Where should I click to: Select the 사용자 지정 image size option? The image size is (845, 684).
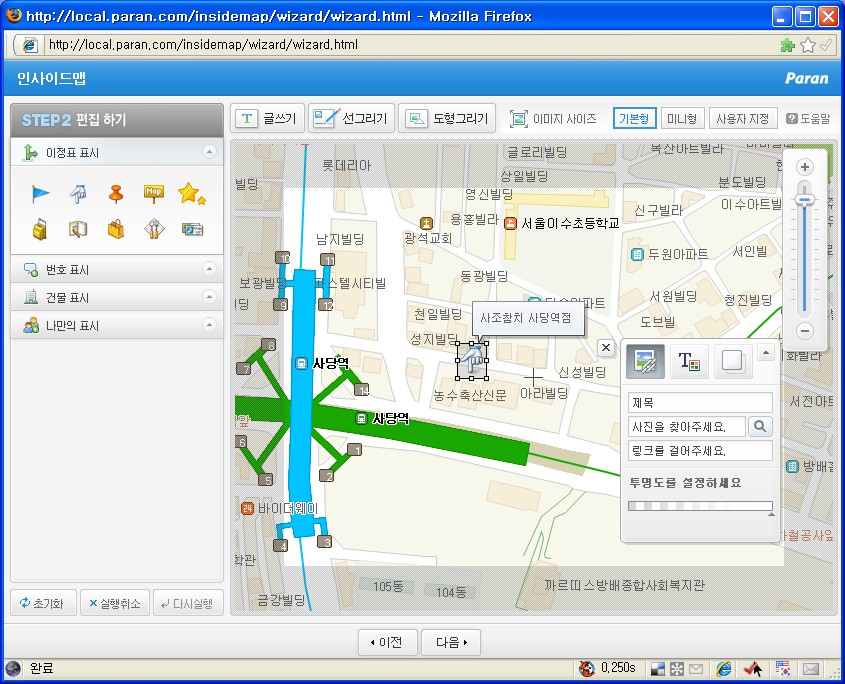tap(743, 118)
